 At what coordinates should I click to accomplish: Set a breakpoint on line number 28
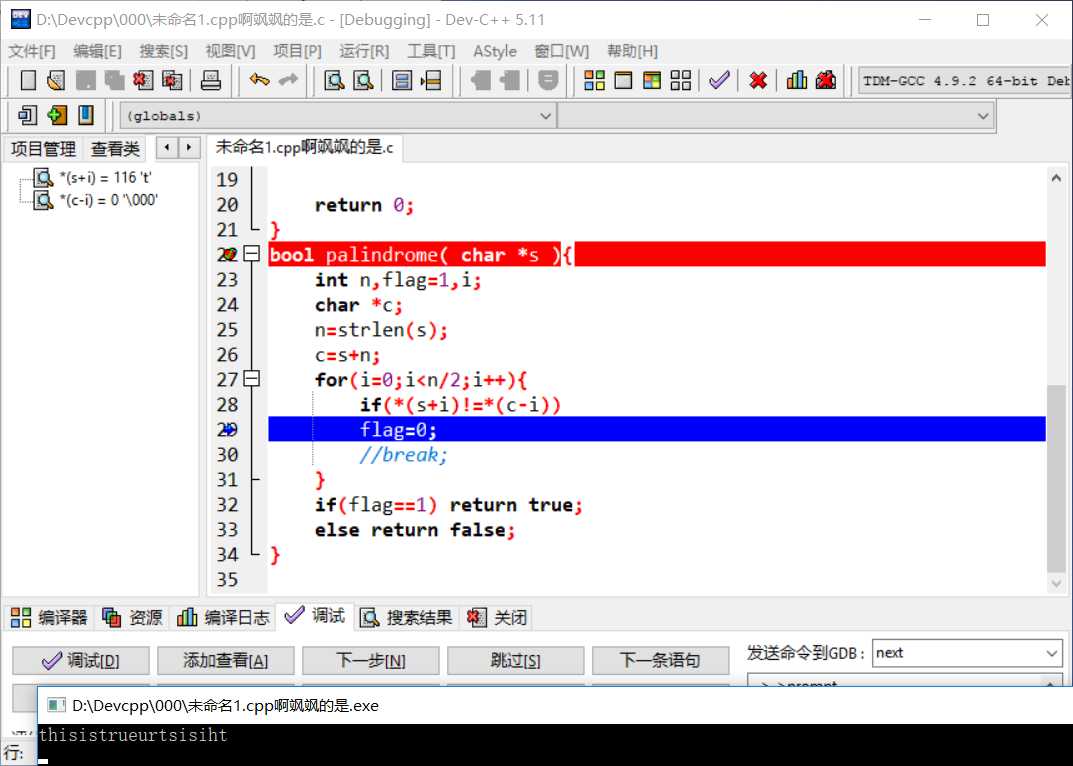227,405
